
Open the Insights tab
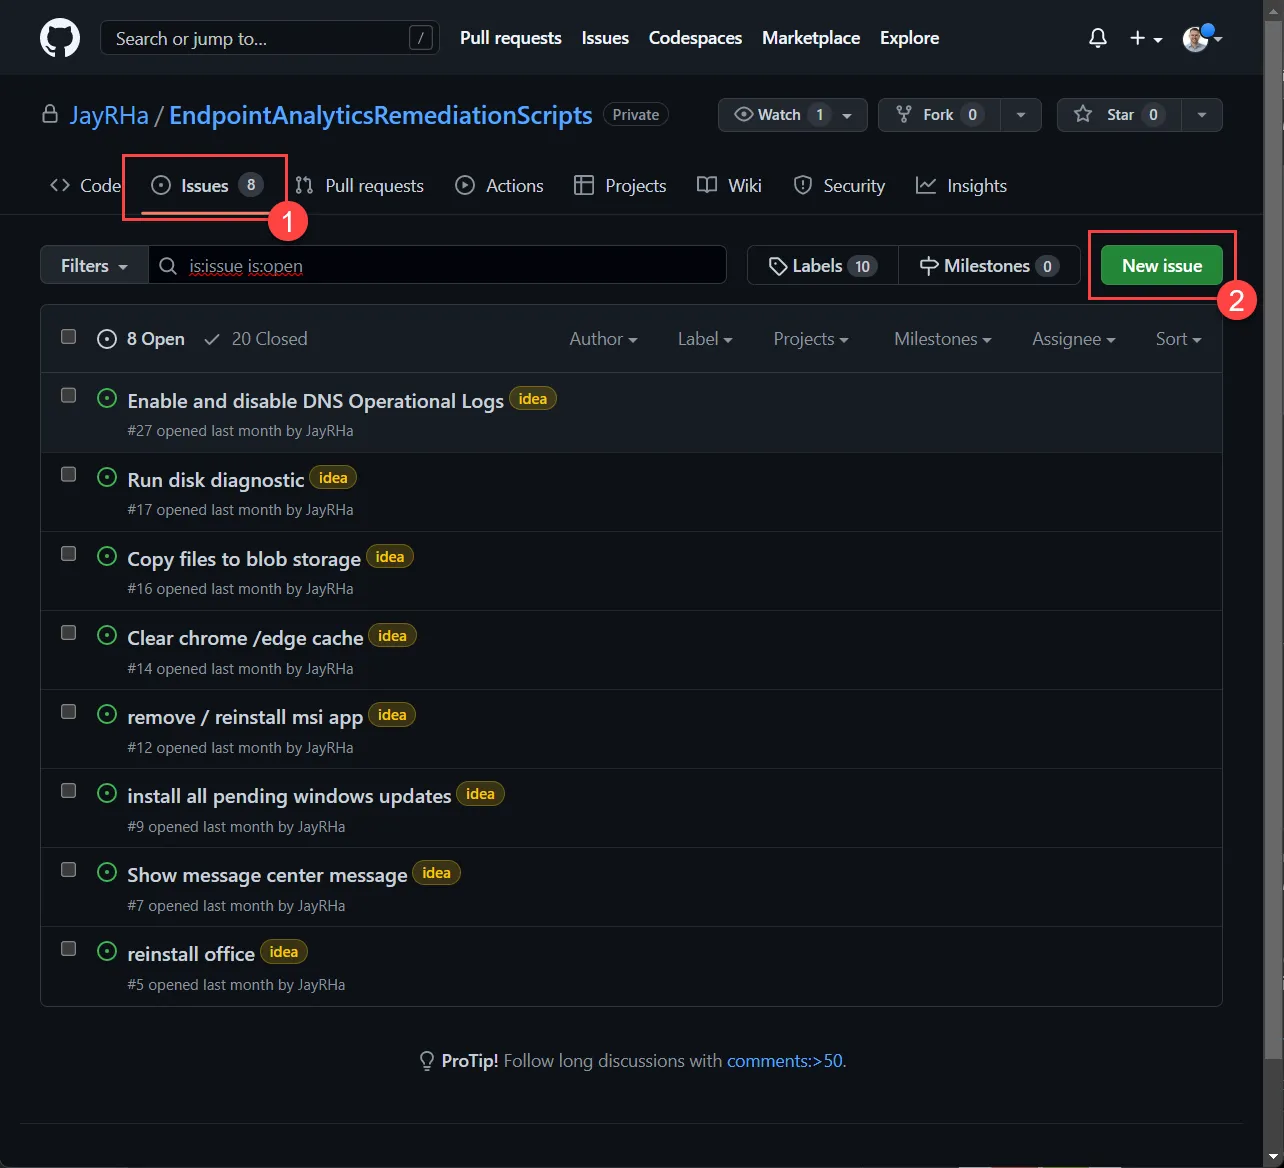click(x=961, y=186)
